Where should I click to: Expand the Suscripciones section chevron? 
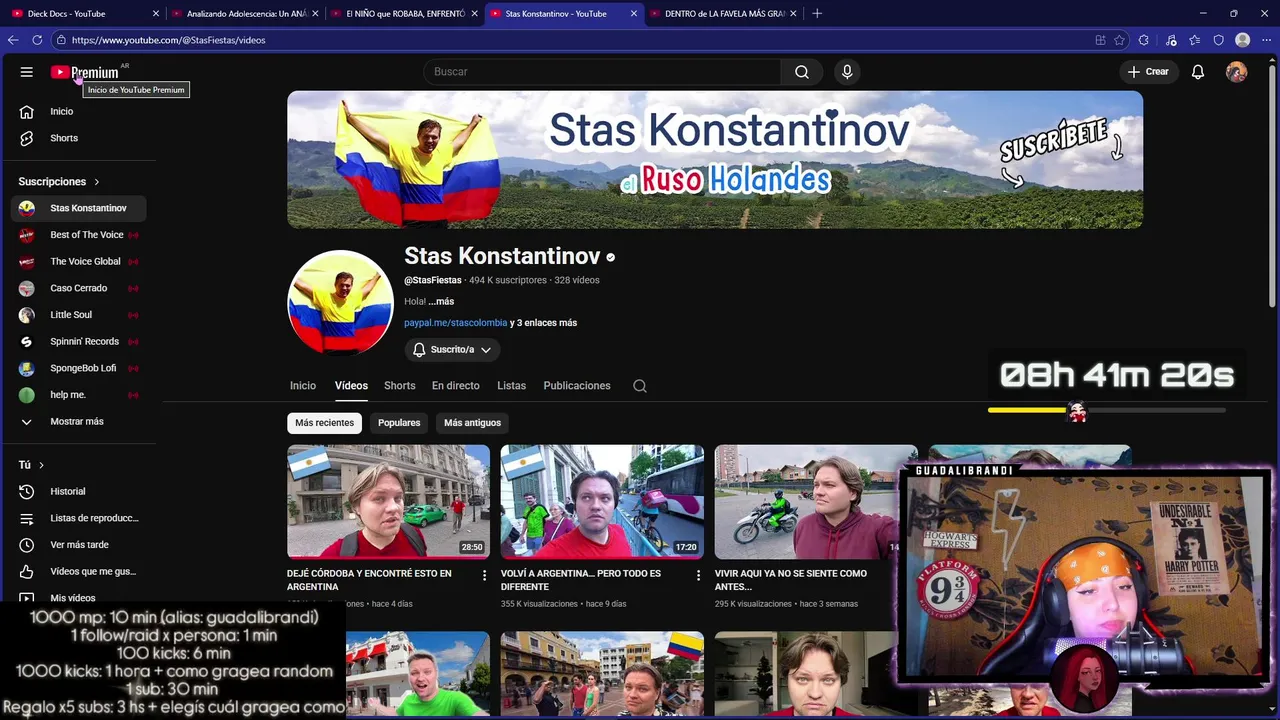[97, 182]
